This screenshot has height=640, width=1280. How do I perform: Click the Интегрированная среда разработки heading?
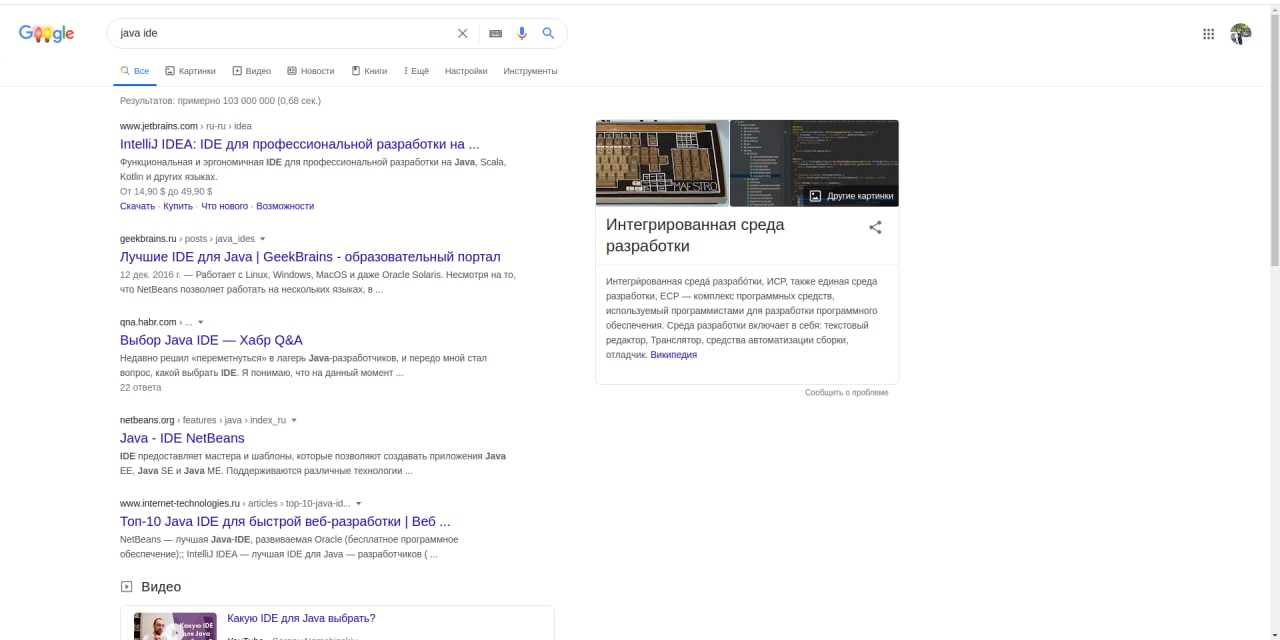click(x=695, y=235)
